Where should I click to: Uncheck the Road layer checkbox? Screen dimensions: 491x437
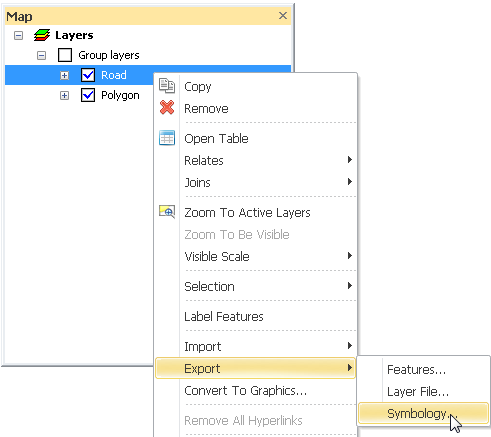point(88,75)
